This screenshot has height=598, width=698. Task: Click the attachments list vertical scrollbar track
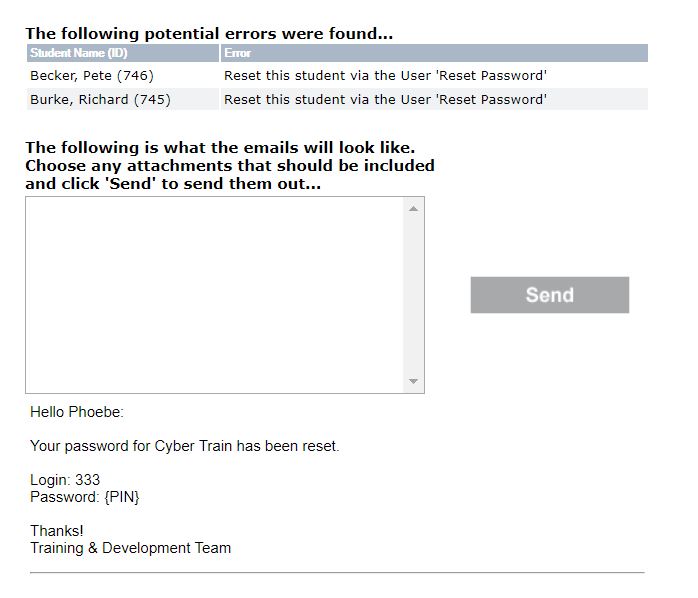[414, 295]
